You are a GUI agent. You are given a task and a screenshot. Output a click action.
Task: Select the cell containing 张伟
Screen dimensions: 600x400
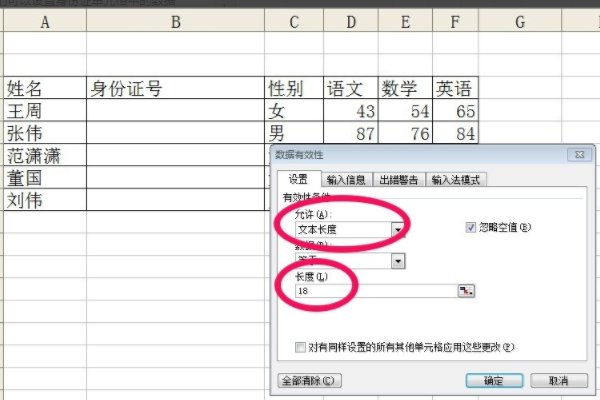pos(45,133)
